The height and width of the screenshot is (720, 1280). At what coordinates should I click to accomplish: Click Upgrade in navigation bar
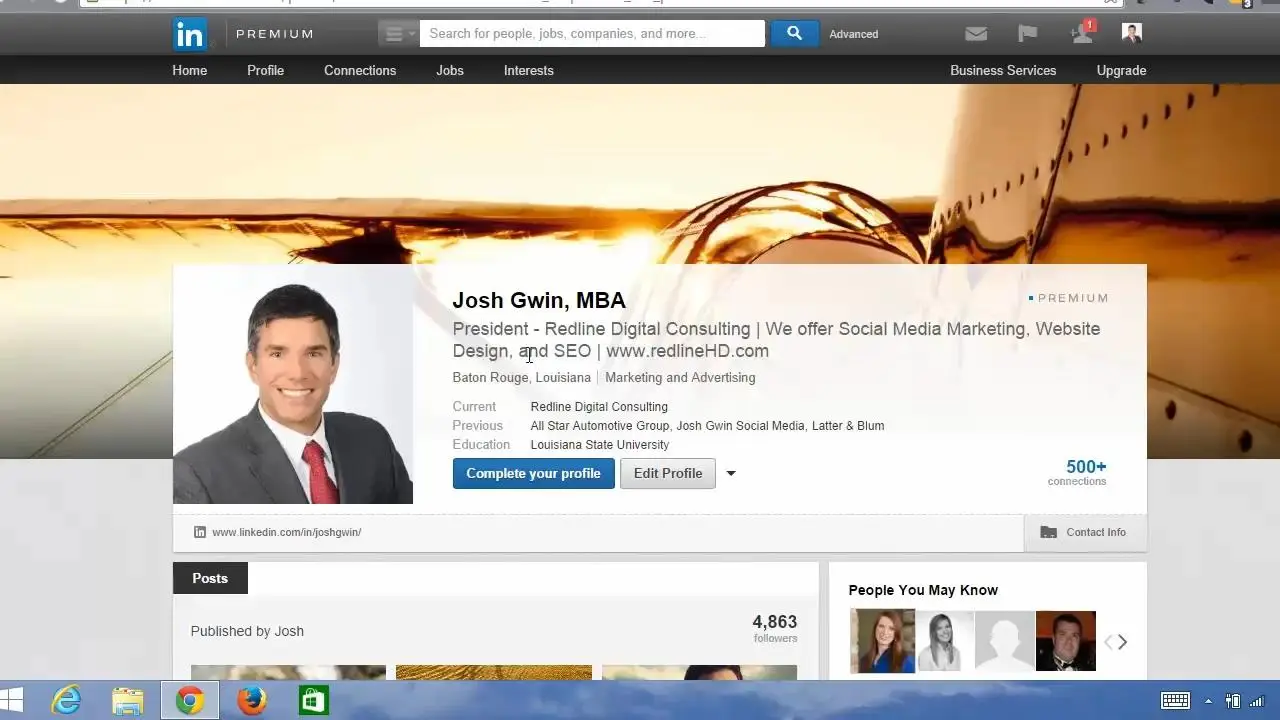point(1122,70)
